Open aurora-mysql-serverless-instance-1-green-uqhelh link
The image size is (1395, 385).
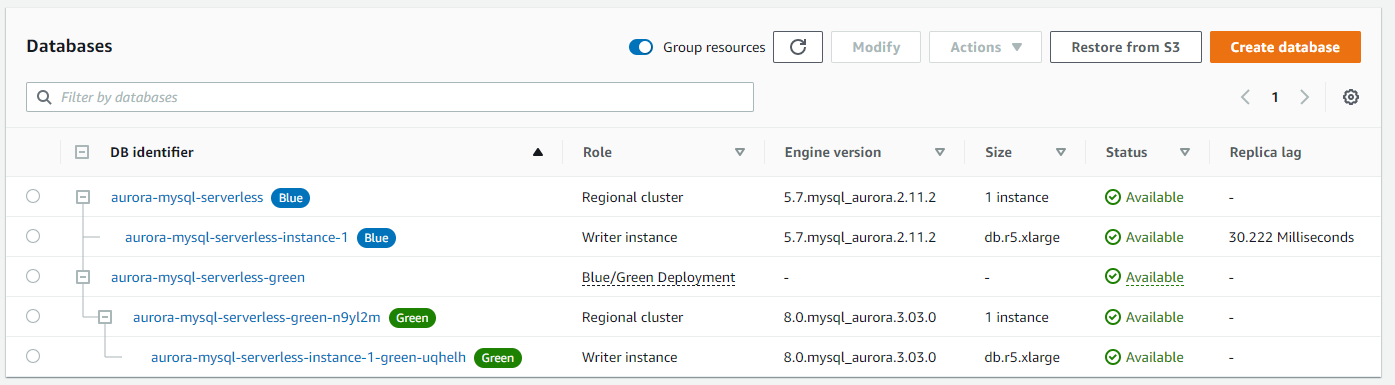(308, 357)
